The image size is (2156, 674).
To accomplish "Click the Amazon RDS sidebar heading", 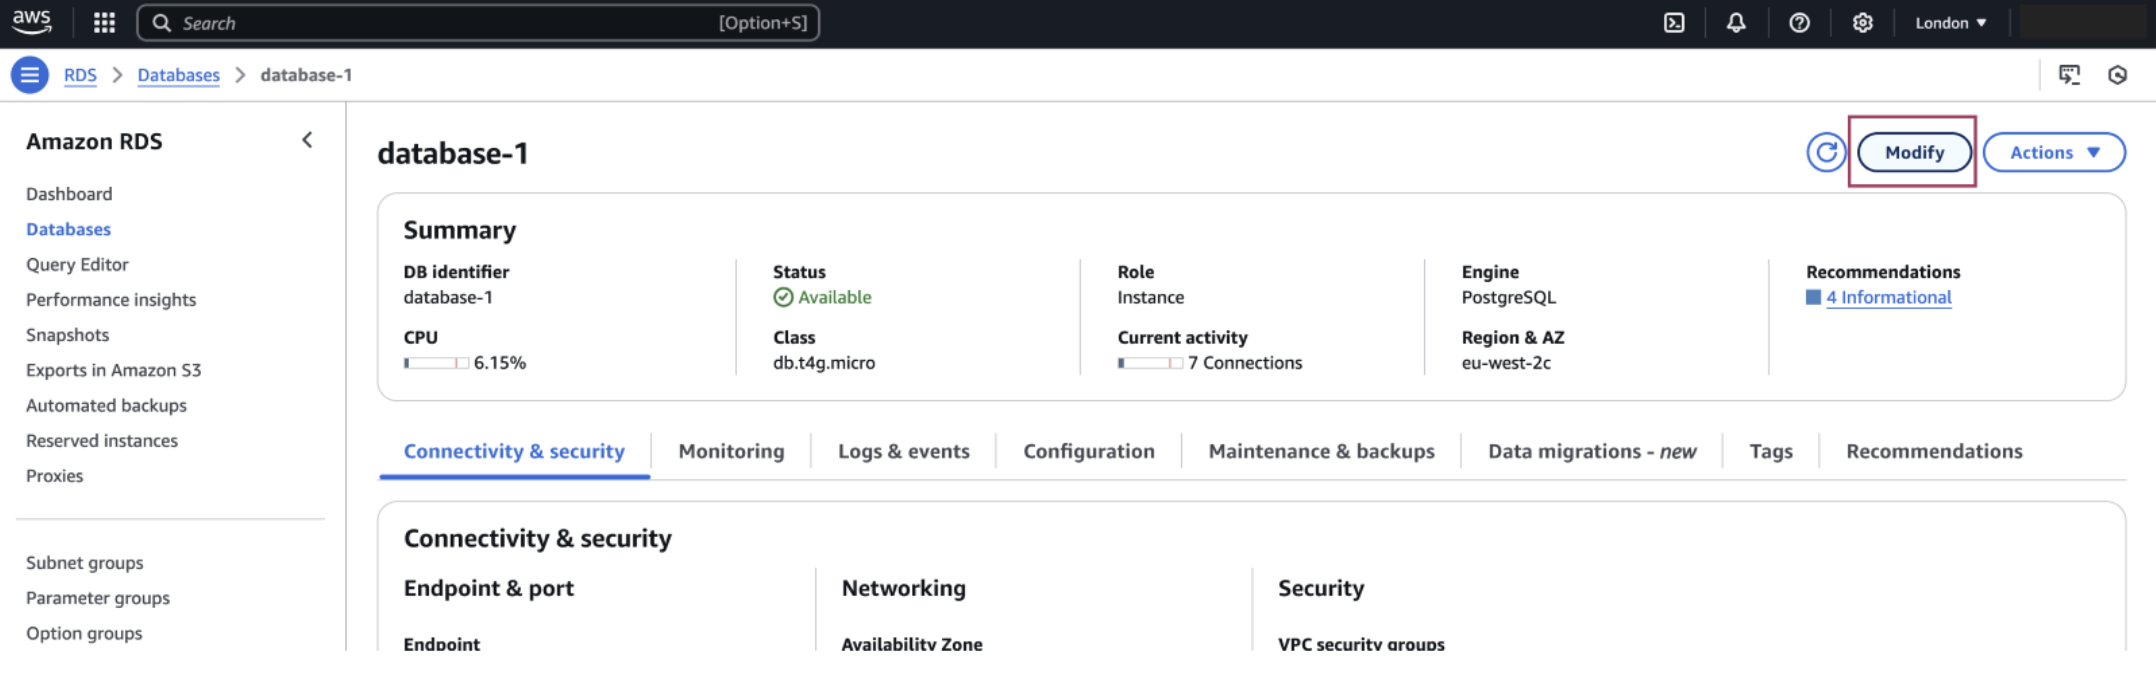I will pyautogui.click(x=94, y=141).
